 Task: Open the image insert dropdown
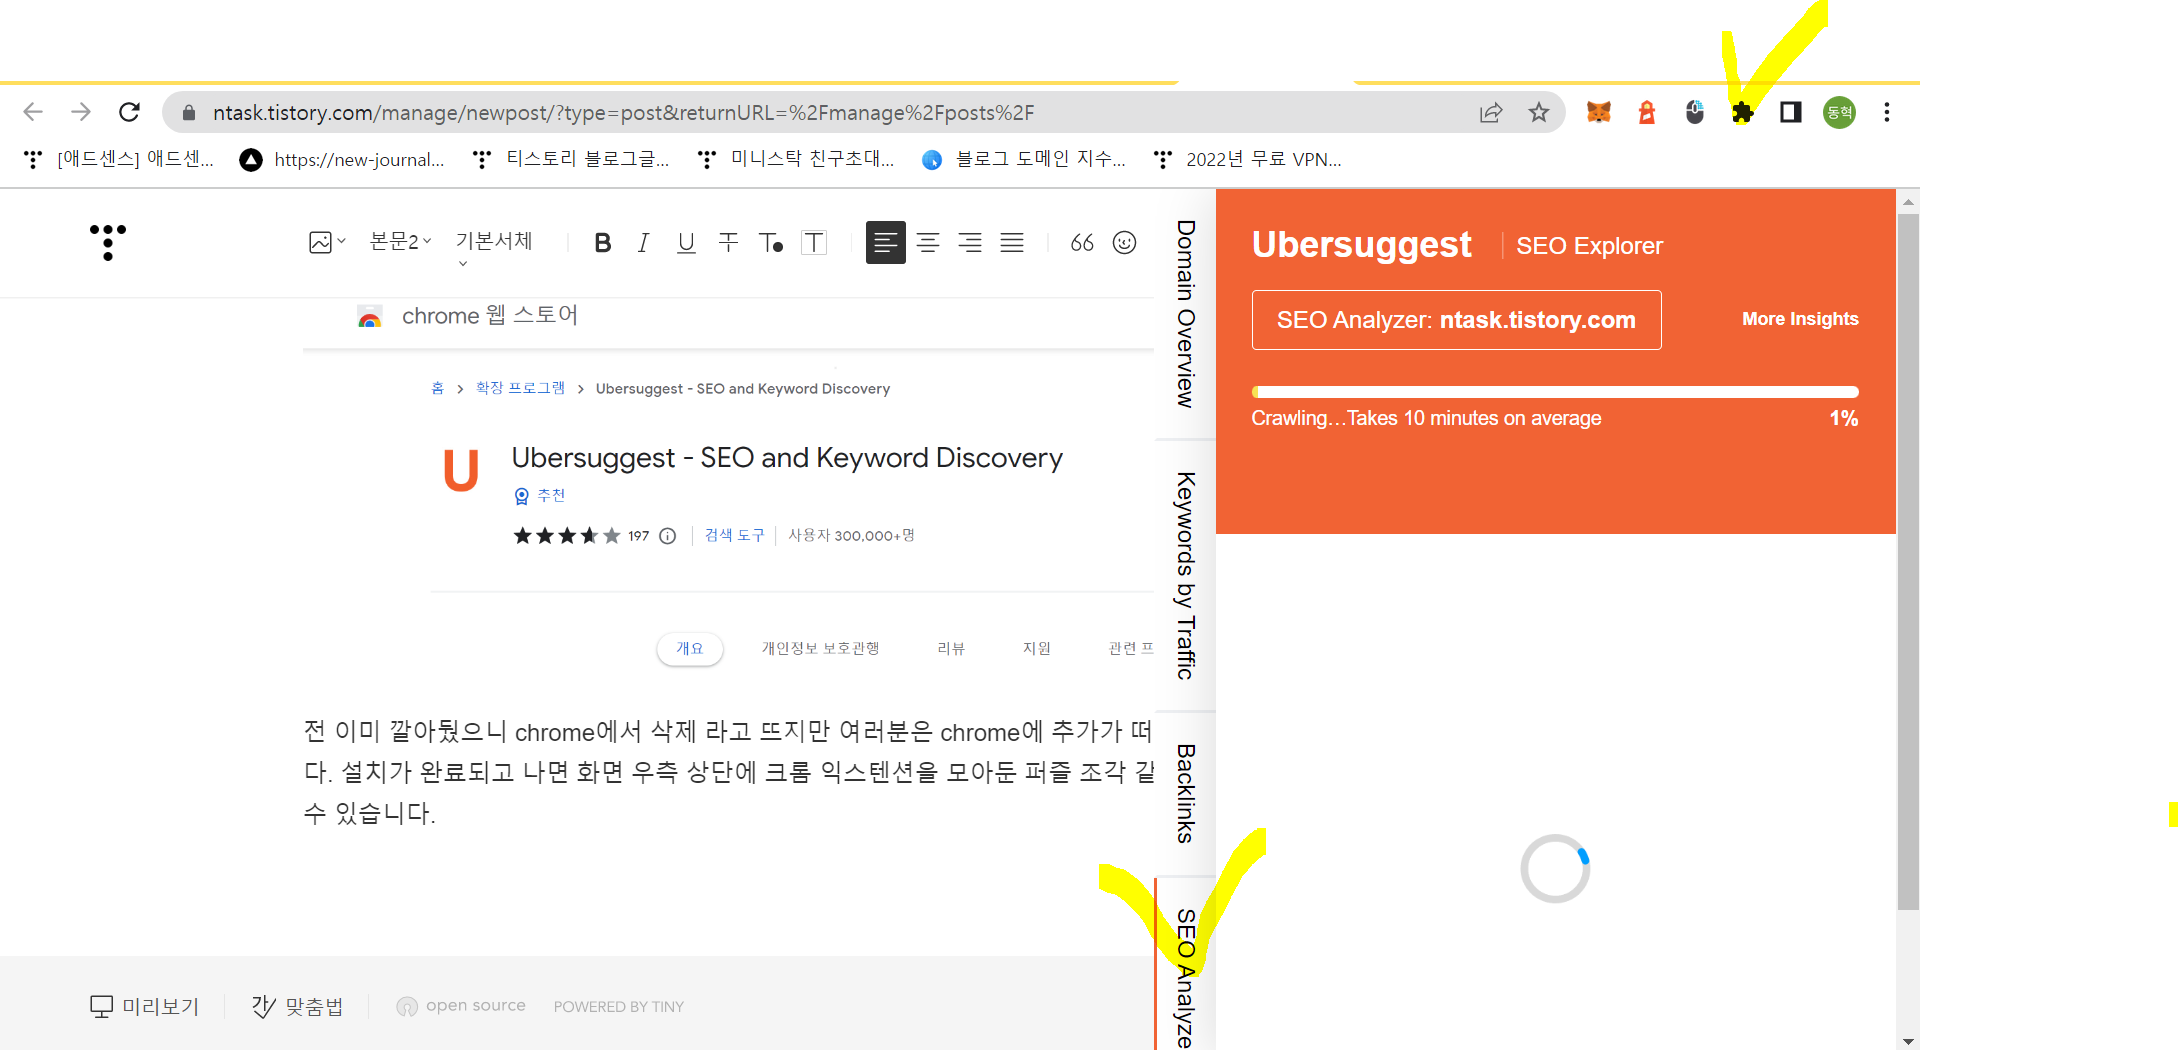coord(327,242)
